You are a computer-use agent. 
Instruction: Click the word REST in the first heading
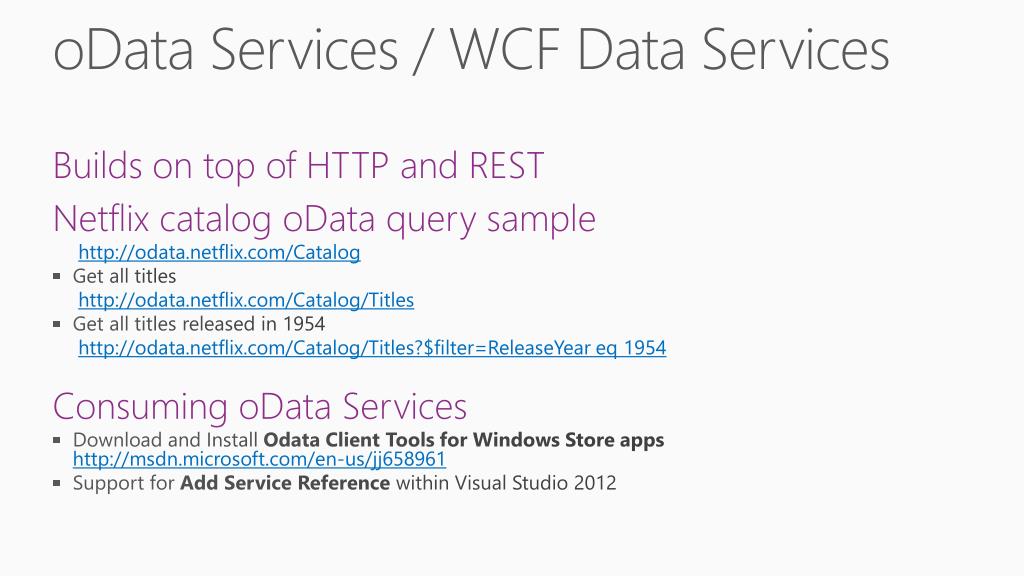[507, 166]
